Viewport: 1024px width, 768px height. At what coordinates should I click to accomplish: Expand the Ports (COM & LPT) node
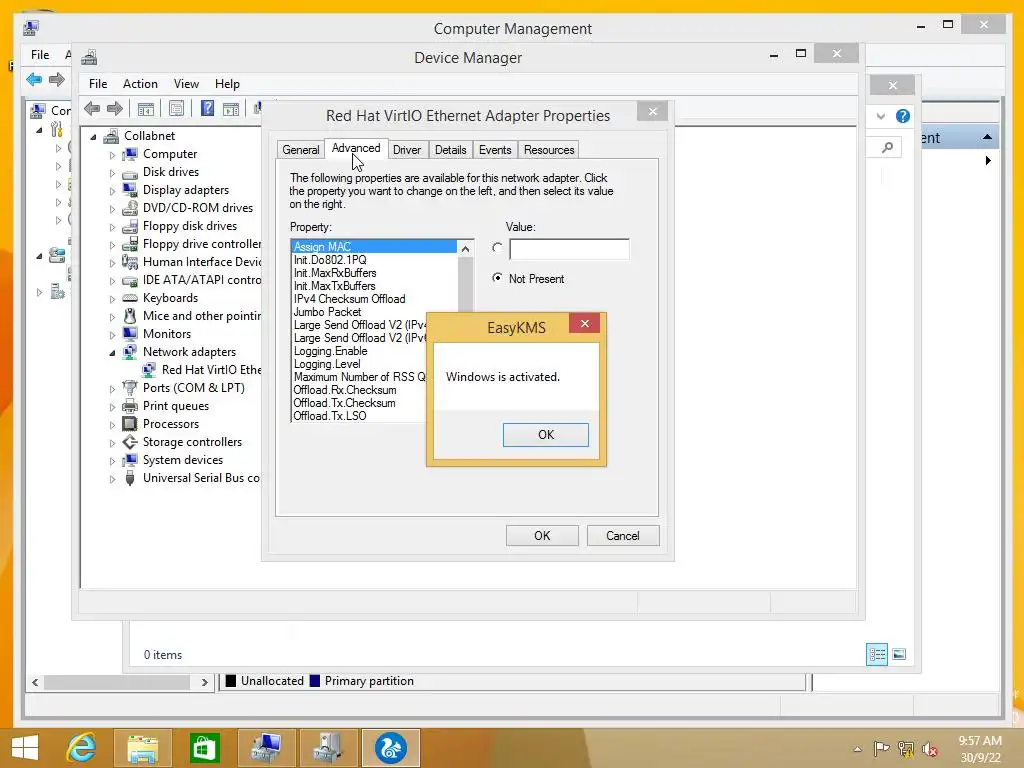(x=112, y=389)
